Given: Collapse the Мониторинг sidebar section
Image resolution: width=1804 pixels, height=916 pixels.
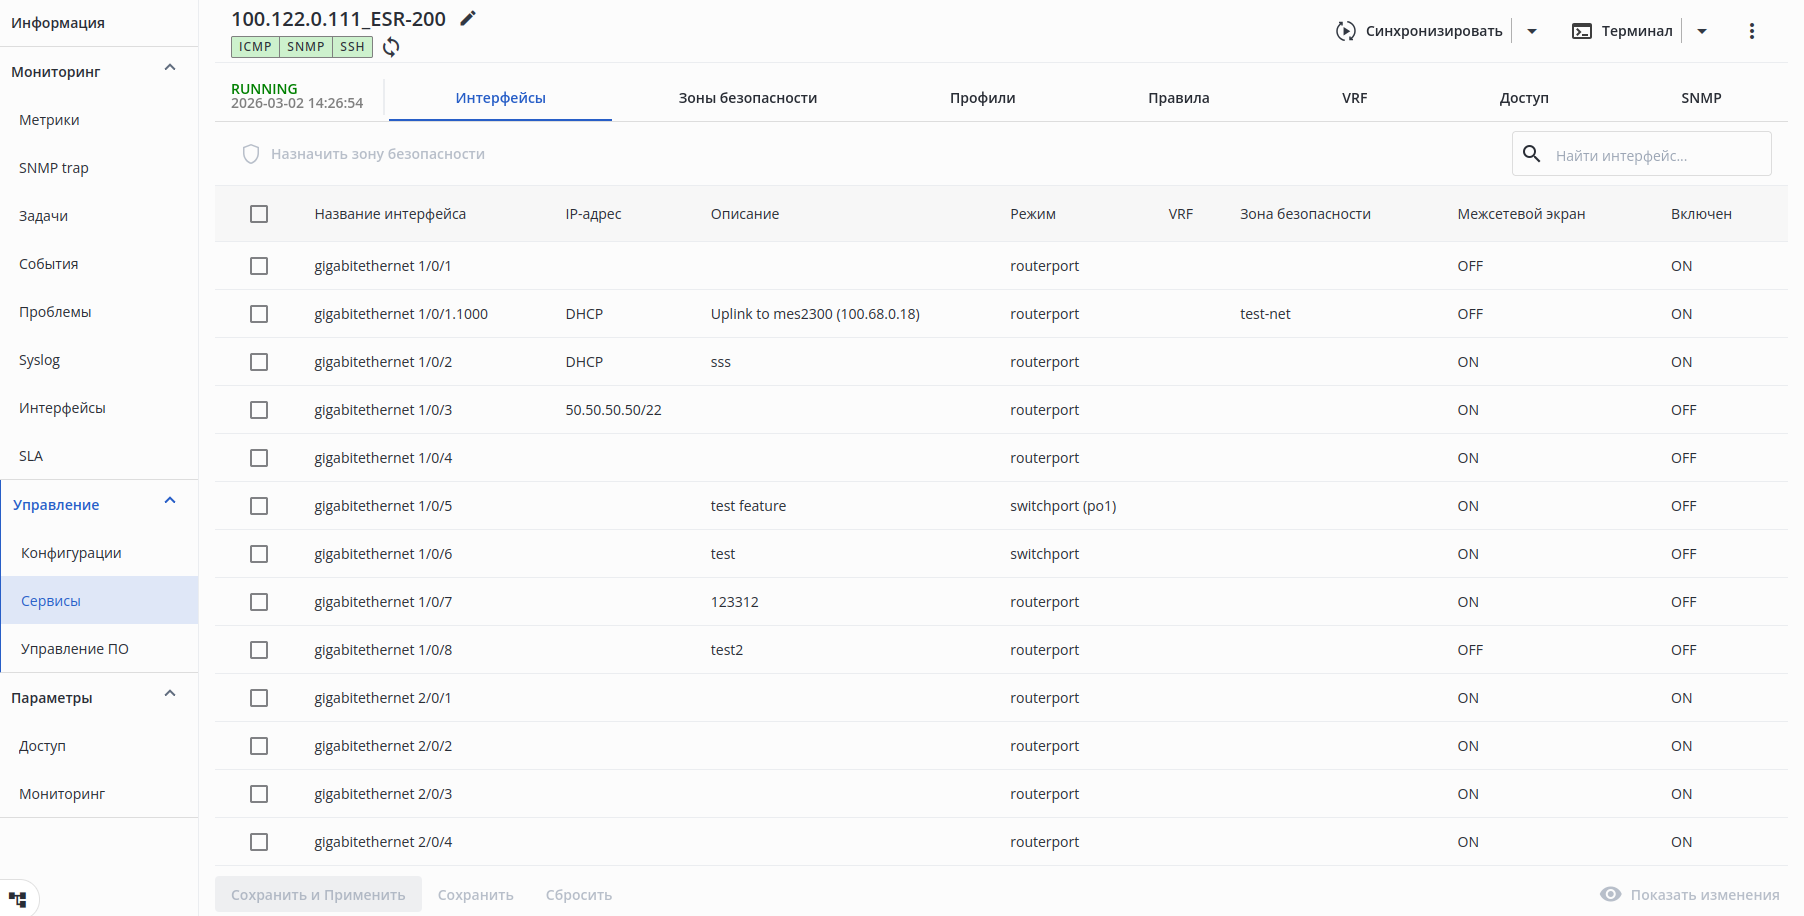Looking at the screenshot, I should [170, 68].
